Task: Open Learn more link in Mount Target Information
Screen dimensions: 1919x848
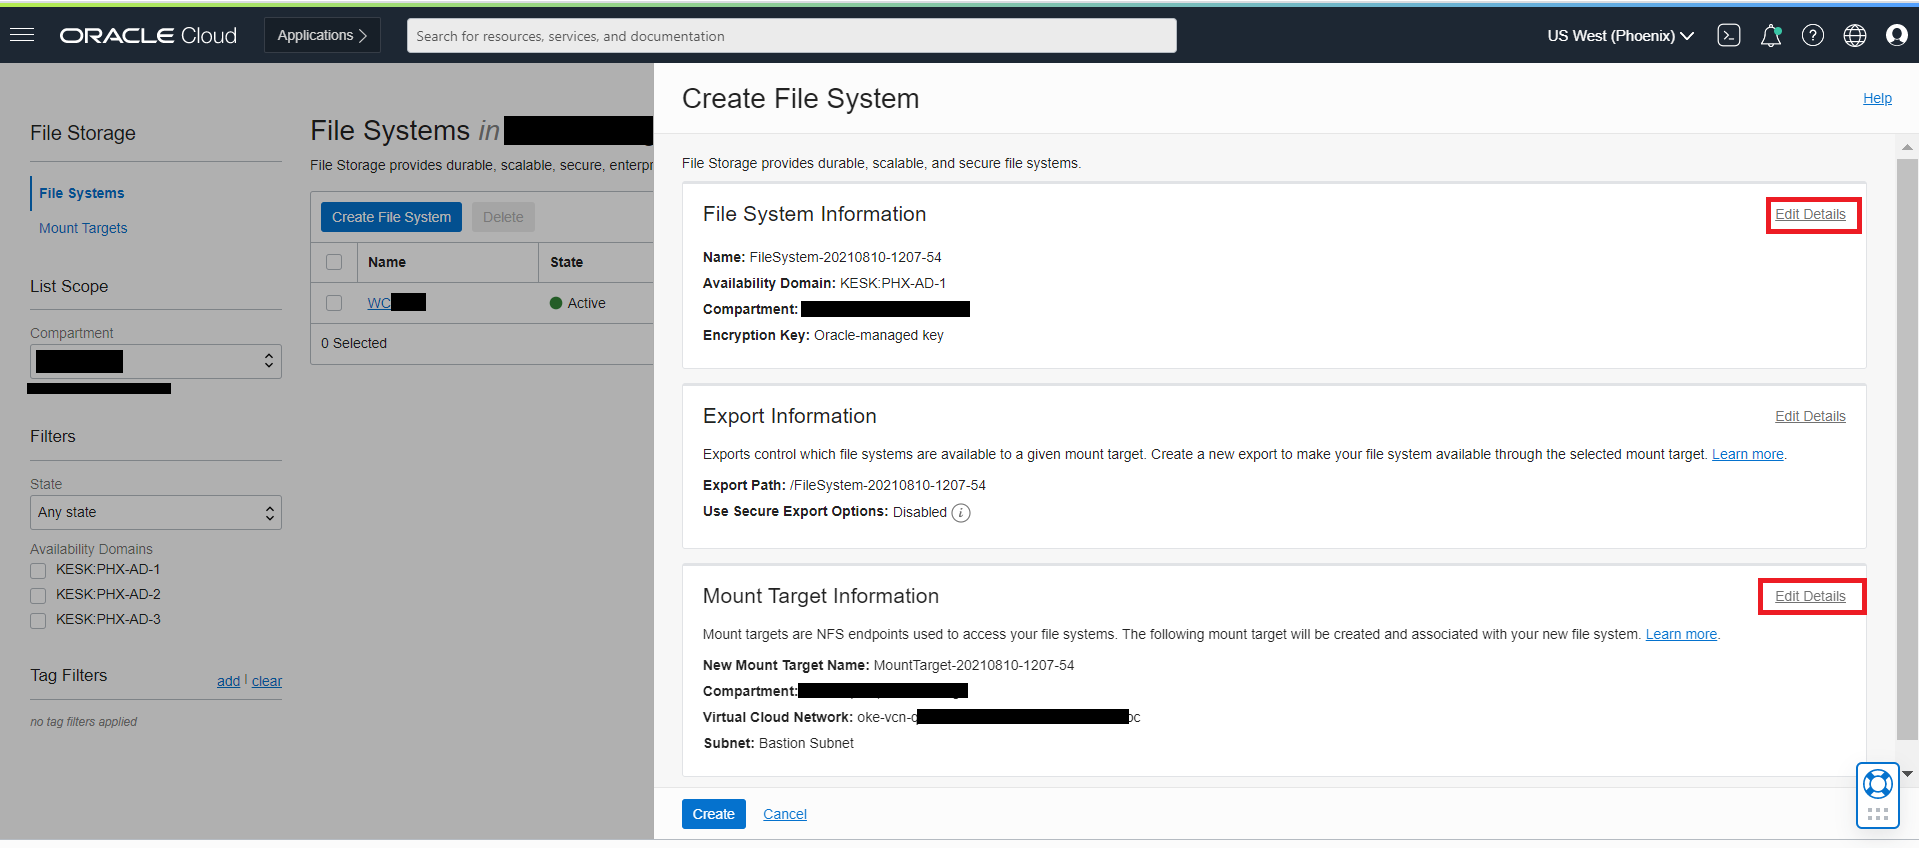Action: tap(1681, 634)
